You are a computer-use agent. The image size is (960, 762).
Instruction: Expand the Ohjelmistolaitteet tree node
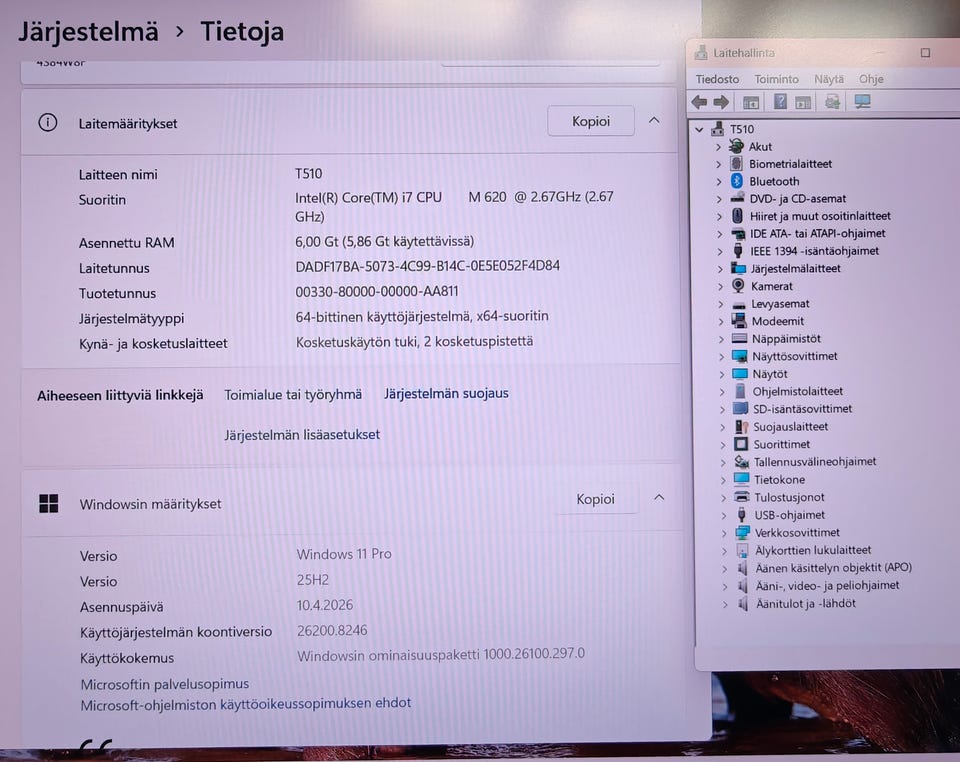coord(722,392)
